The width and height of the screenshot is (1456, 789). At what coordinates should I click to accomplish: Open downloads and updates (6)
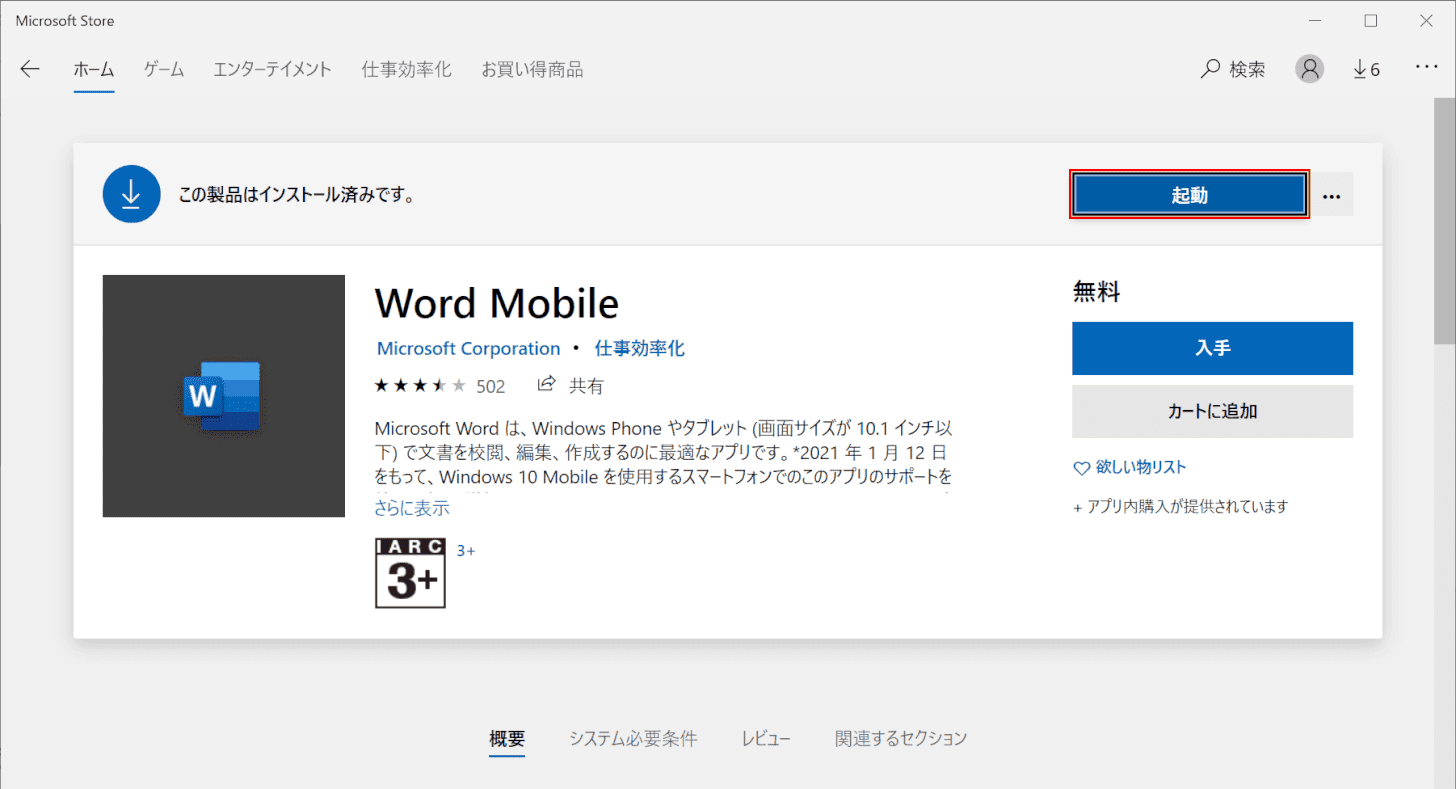tap(1366, 69)
